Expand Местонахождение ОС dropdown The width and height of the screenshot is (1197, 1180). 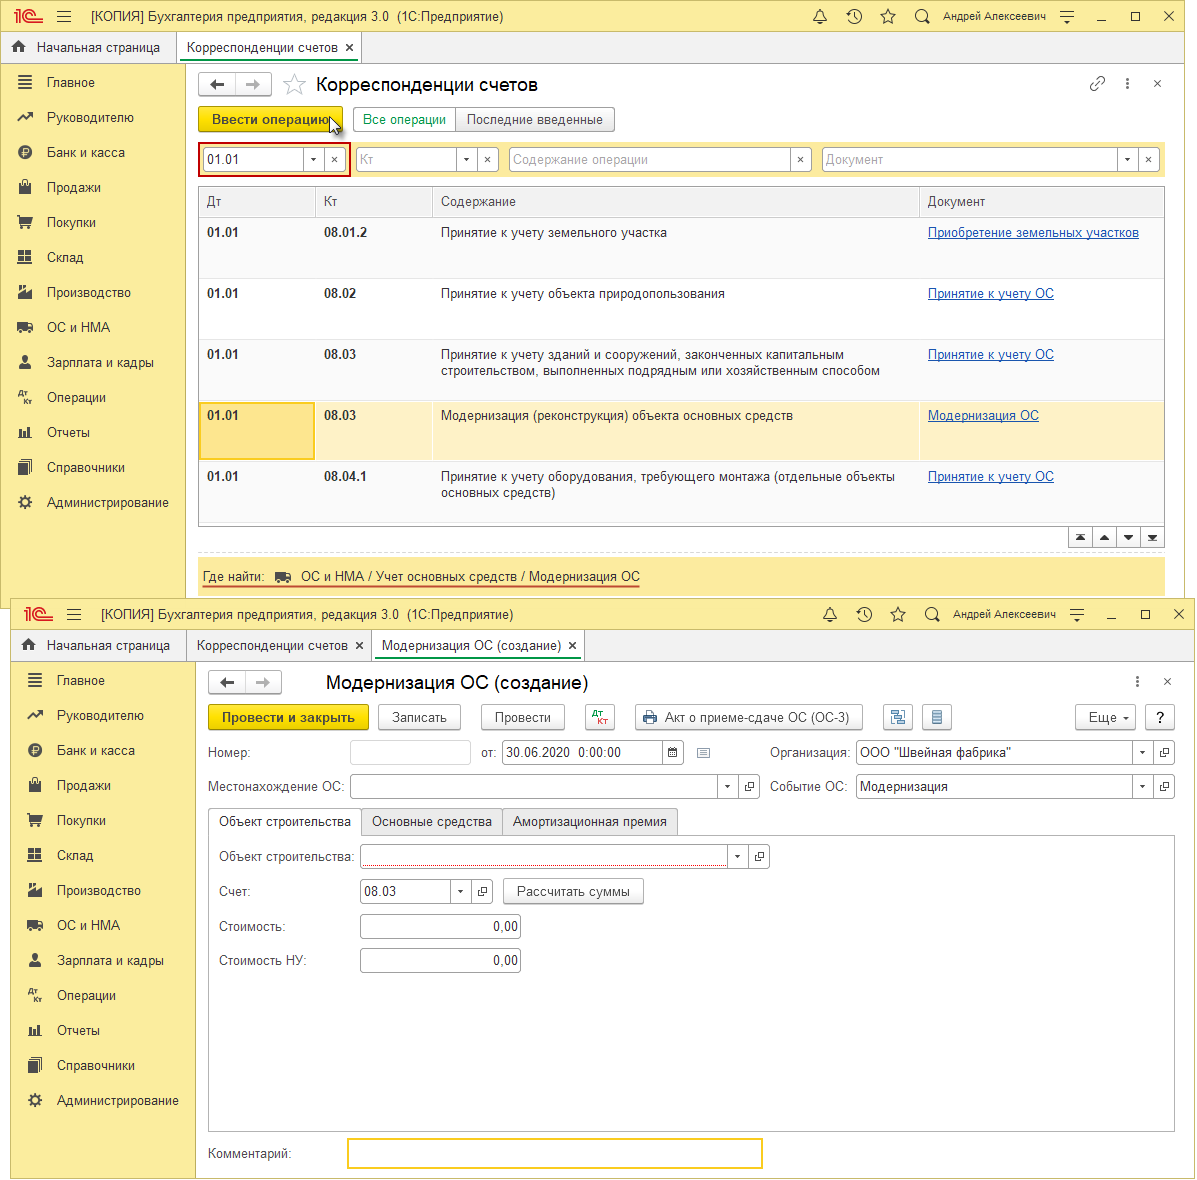728,787
